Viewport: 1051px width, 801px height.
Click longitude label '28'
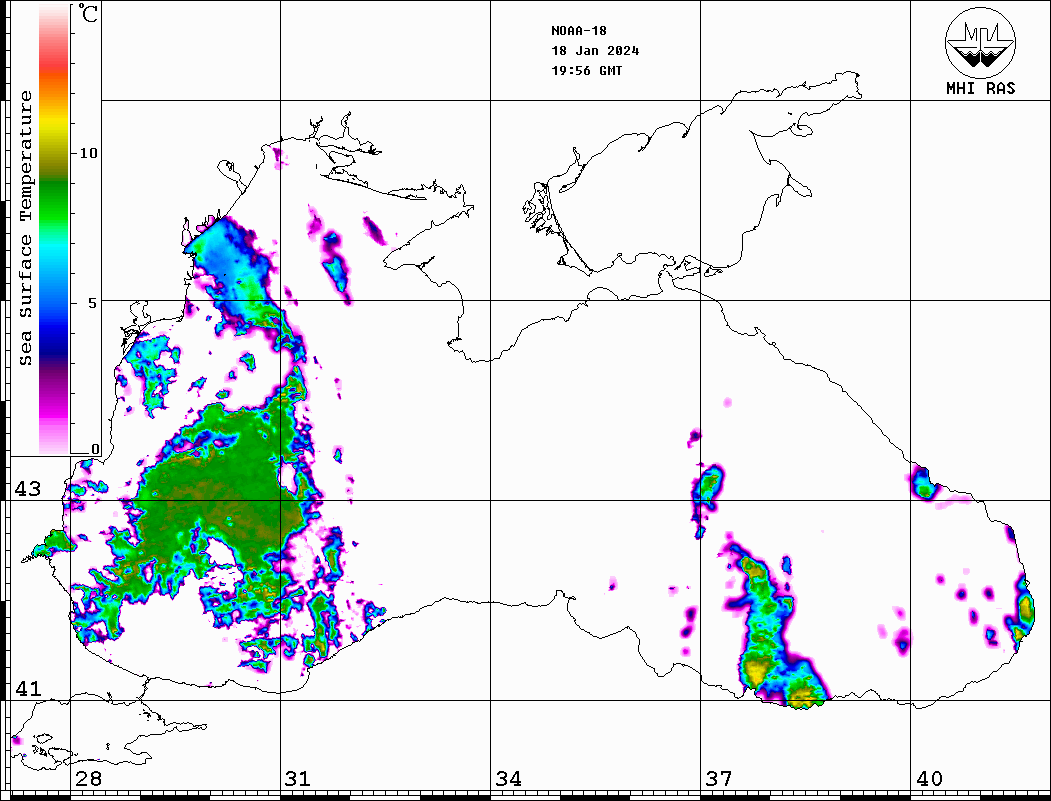(x=88, y=779)
